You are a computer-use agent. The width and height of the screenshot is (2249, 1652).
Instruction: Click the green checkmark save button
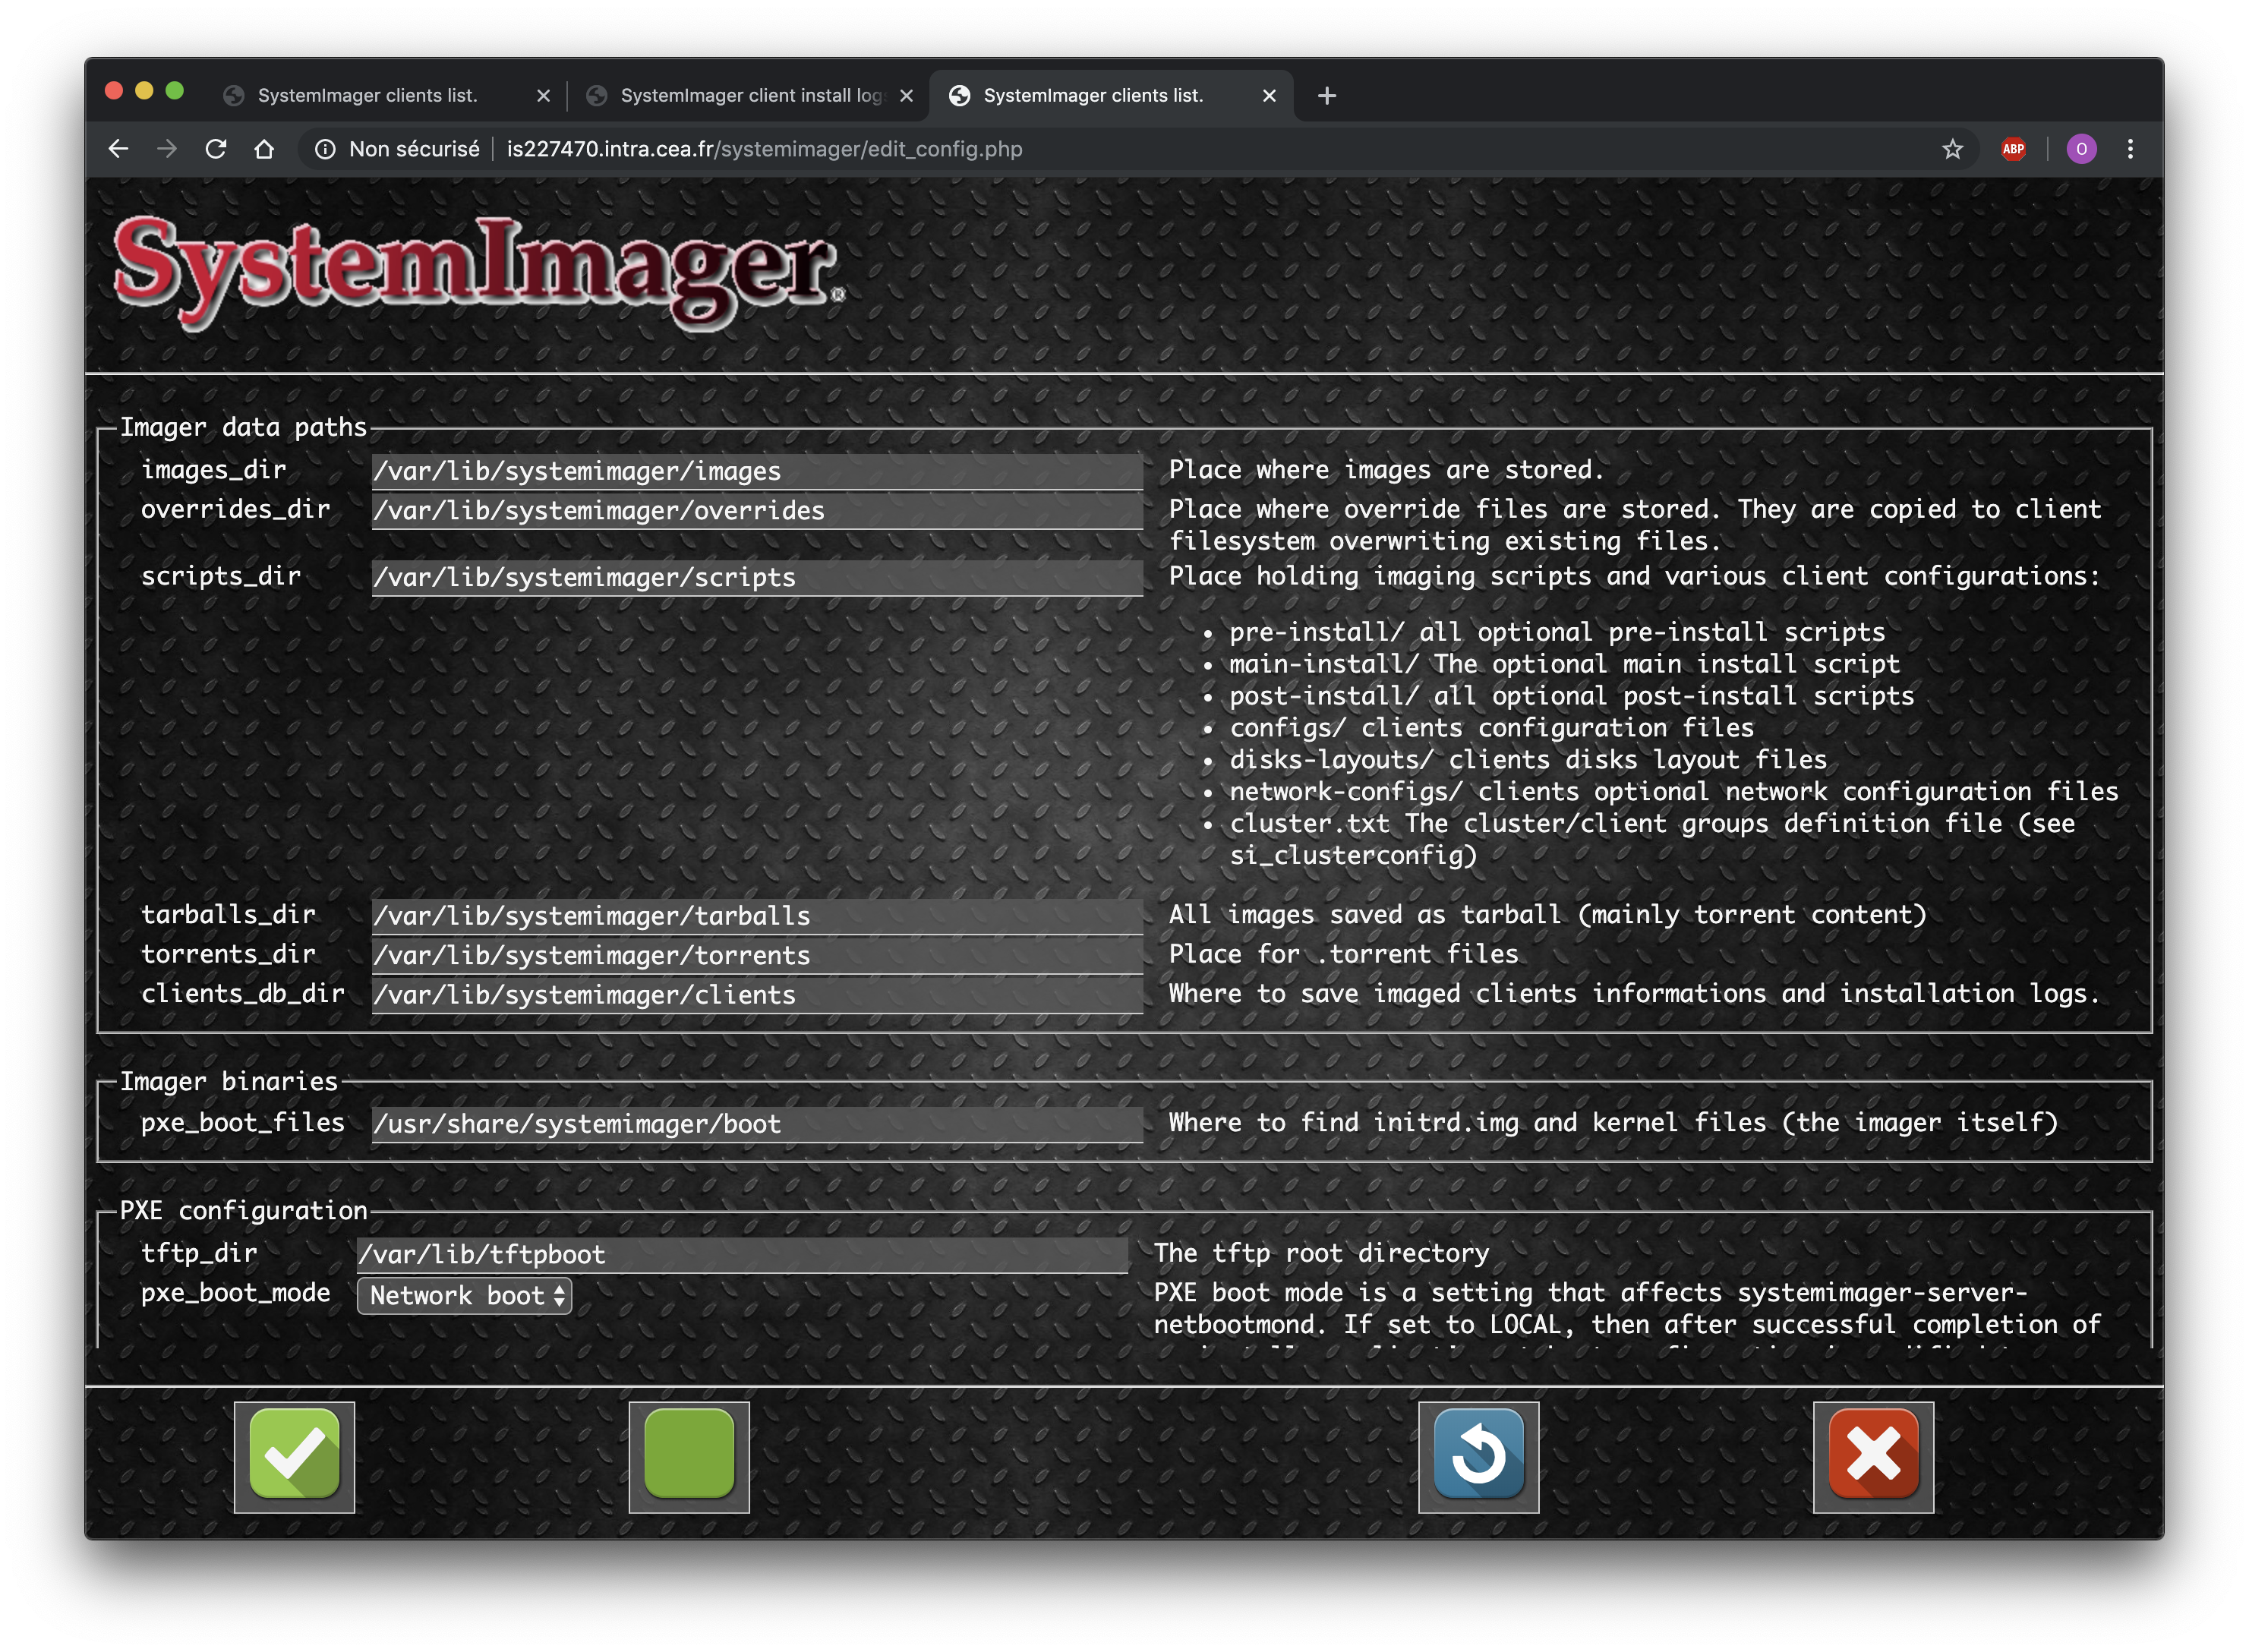point(294,1456)
